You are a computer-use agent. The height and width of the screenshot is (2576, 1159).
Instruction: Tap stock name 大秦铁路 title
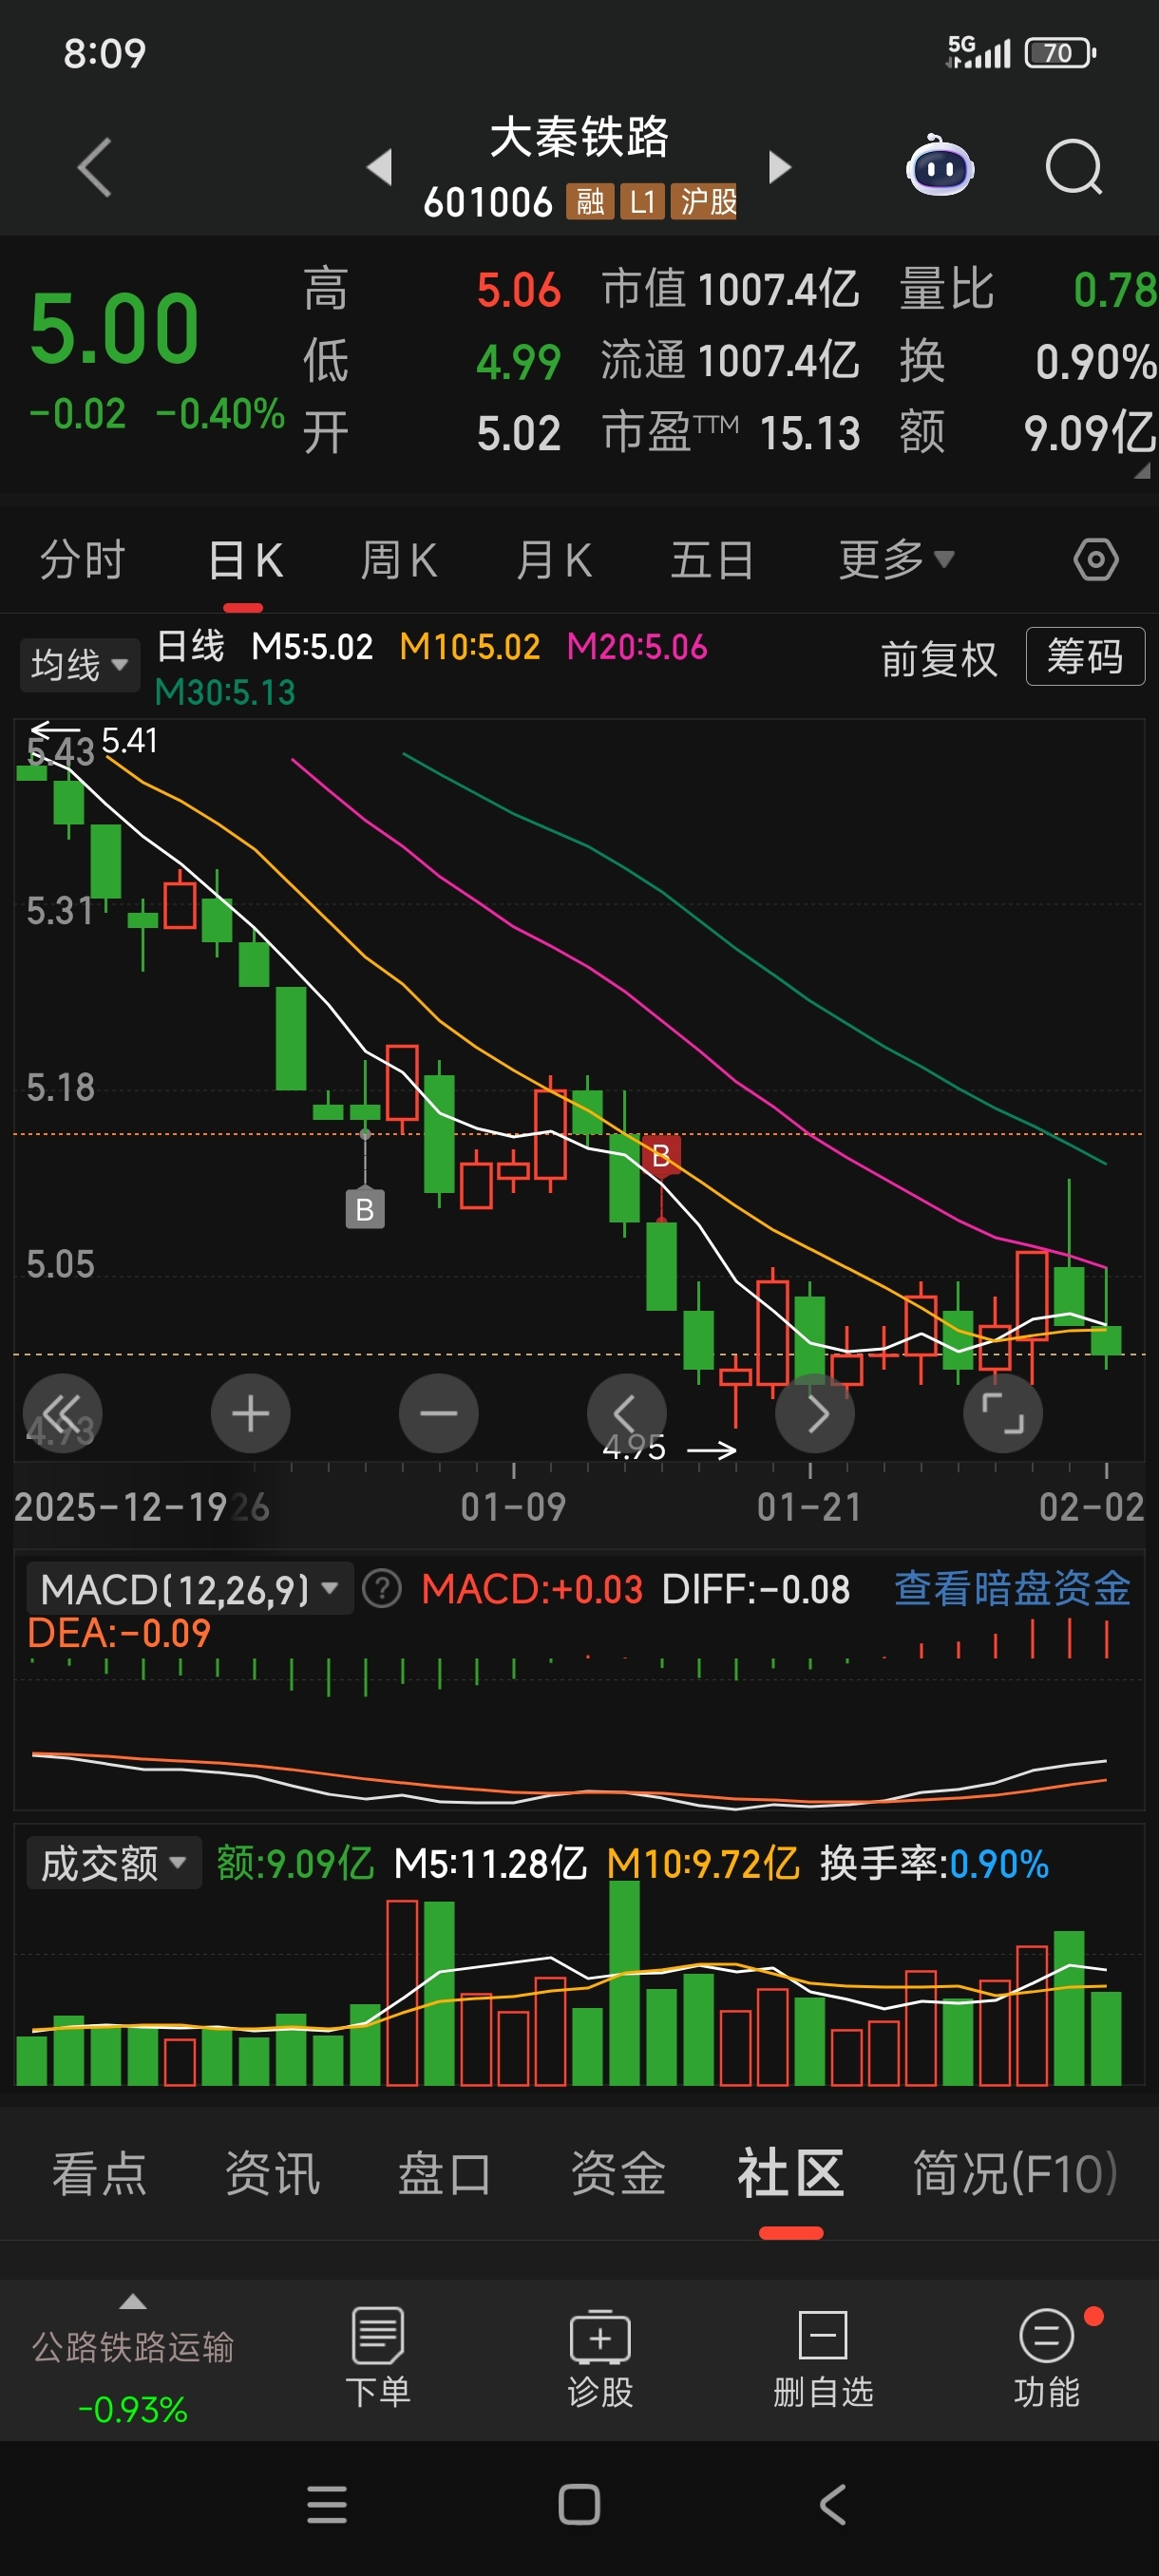point(579,136)
